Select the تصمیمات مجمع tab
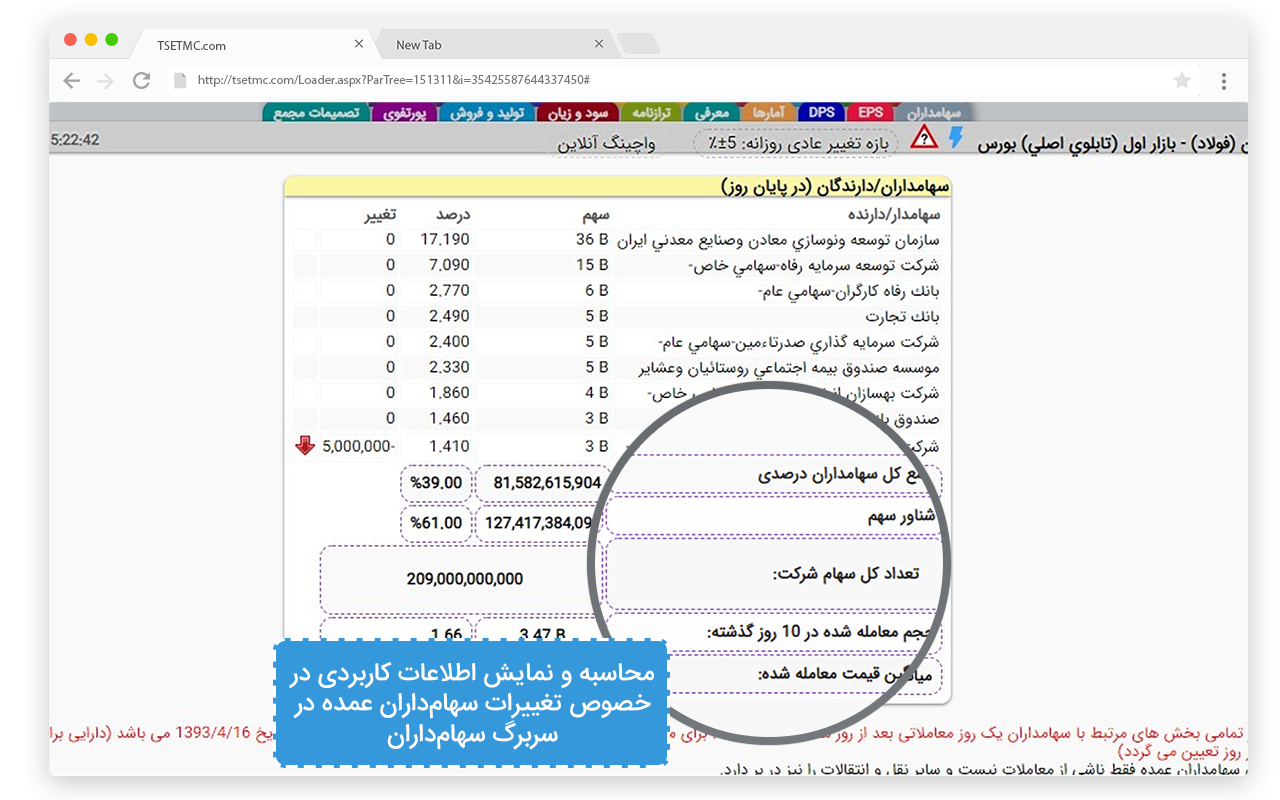Screen dimensions: 1280x800 [x=315, y=112]
